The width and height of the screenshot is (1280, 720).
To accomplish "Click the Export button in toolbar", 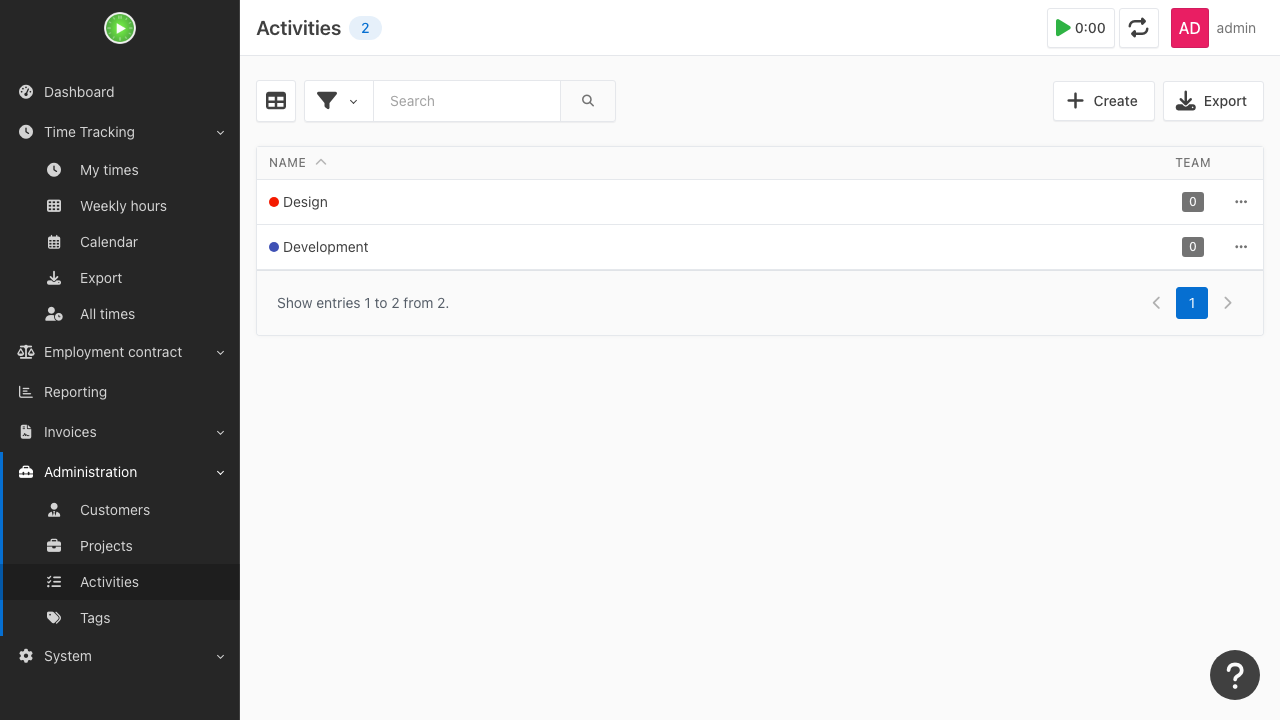I will [1213, 101].
